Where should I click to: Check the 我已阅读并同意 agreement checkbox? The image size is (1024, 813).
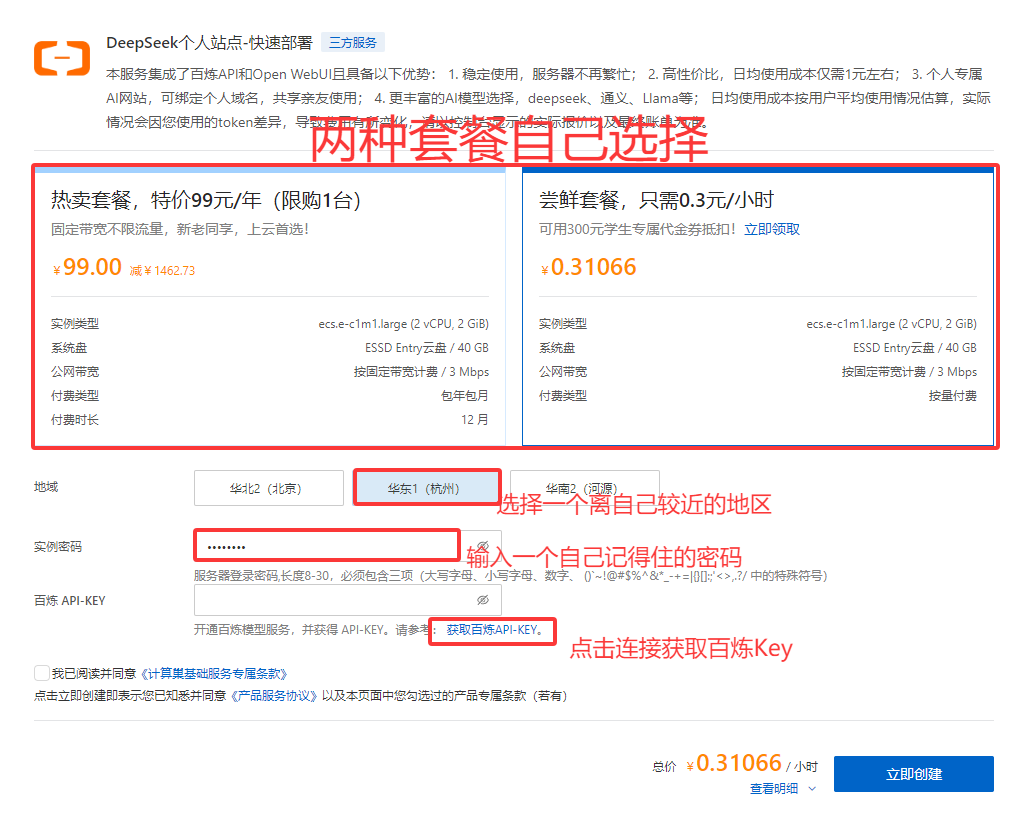coord(41,673)
